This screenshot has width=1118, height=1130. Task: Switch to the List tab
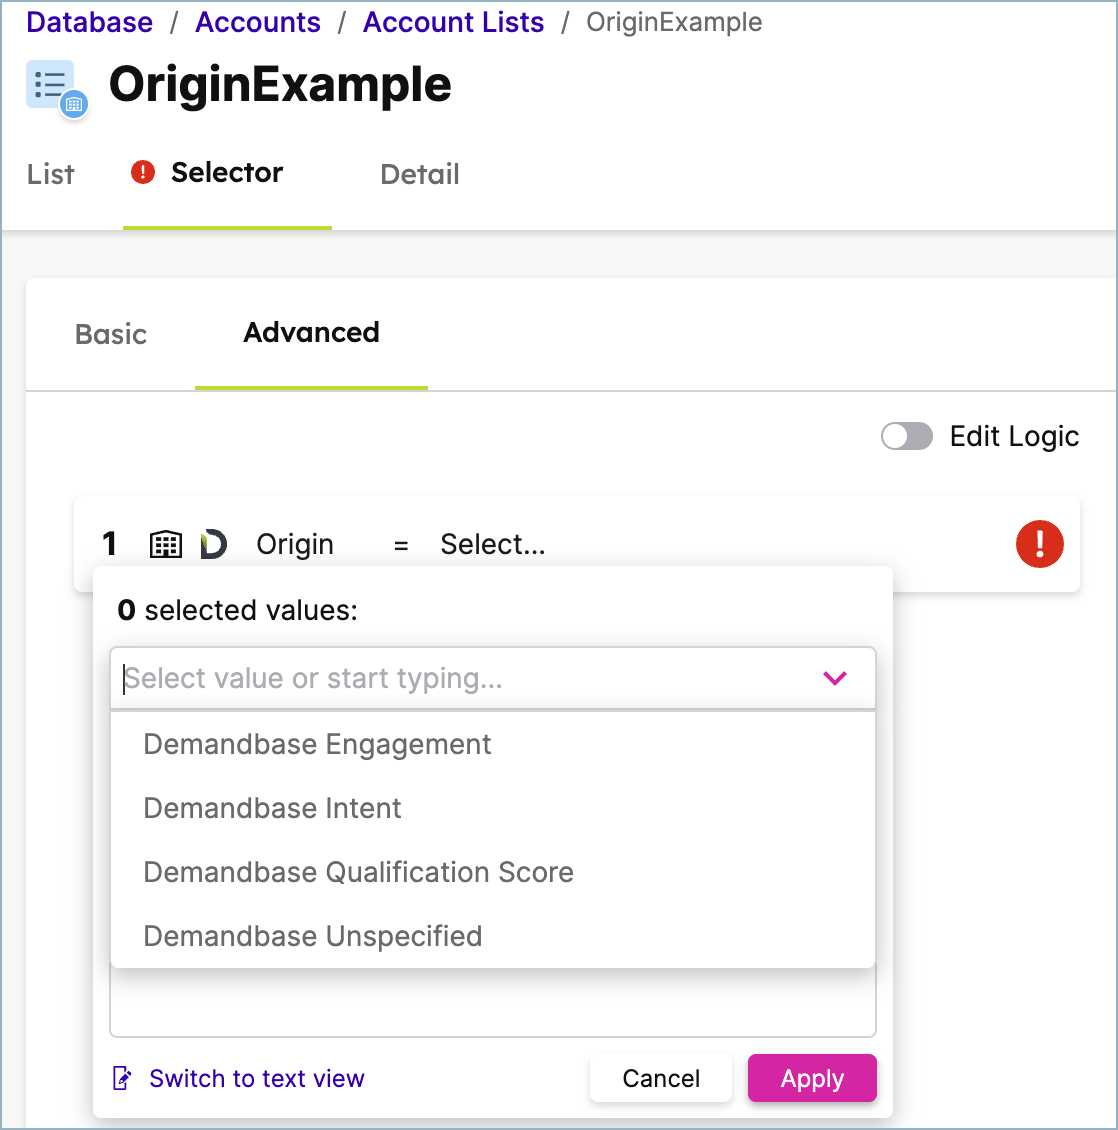click(x=50, y=174)
